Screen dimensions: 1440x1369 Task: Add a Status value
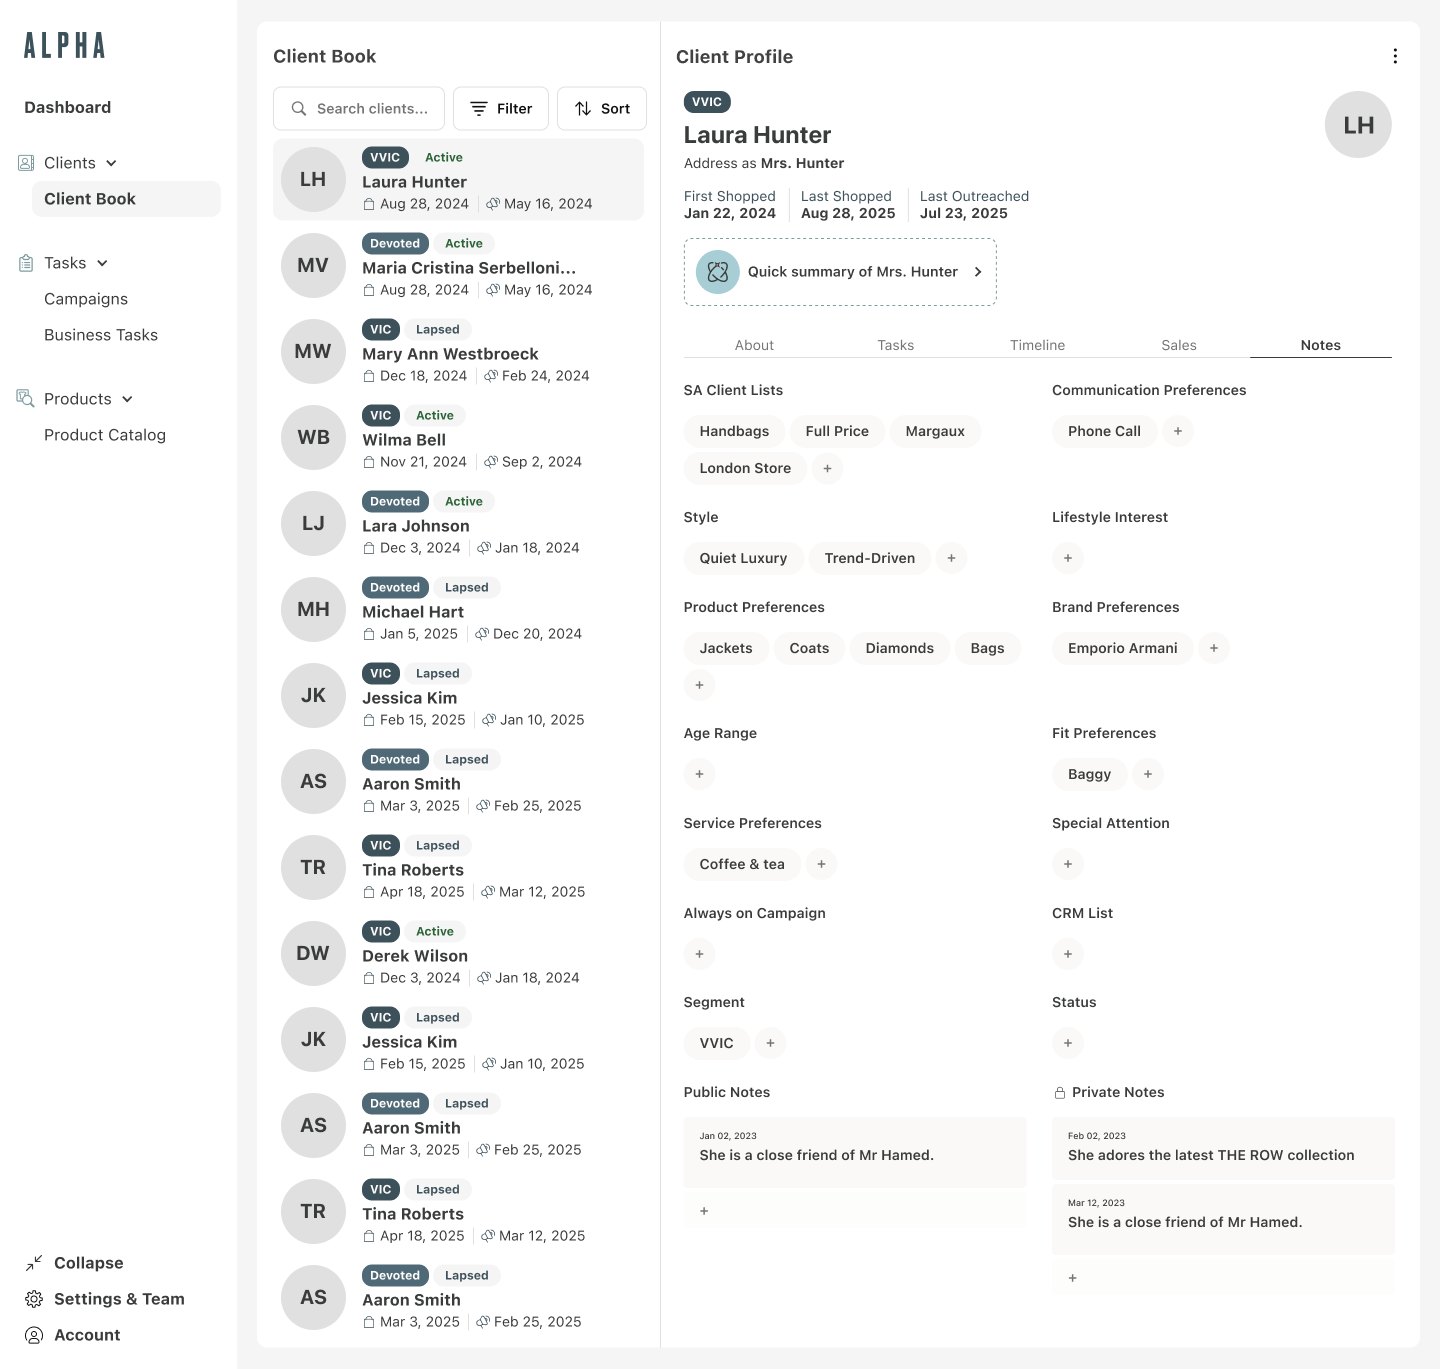click(x=1068, y=1043)
